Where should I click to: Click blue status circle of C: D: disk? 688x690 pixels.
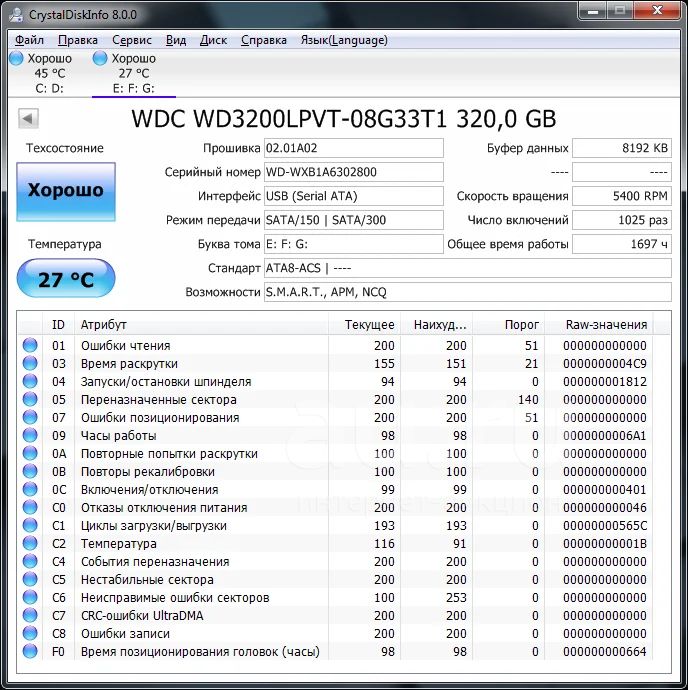tap(16, 58)
